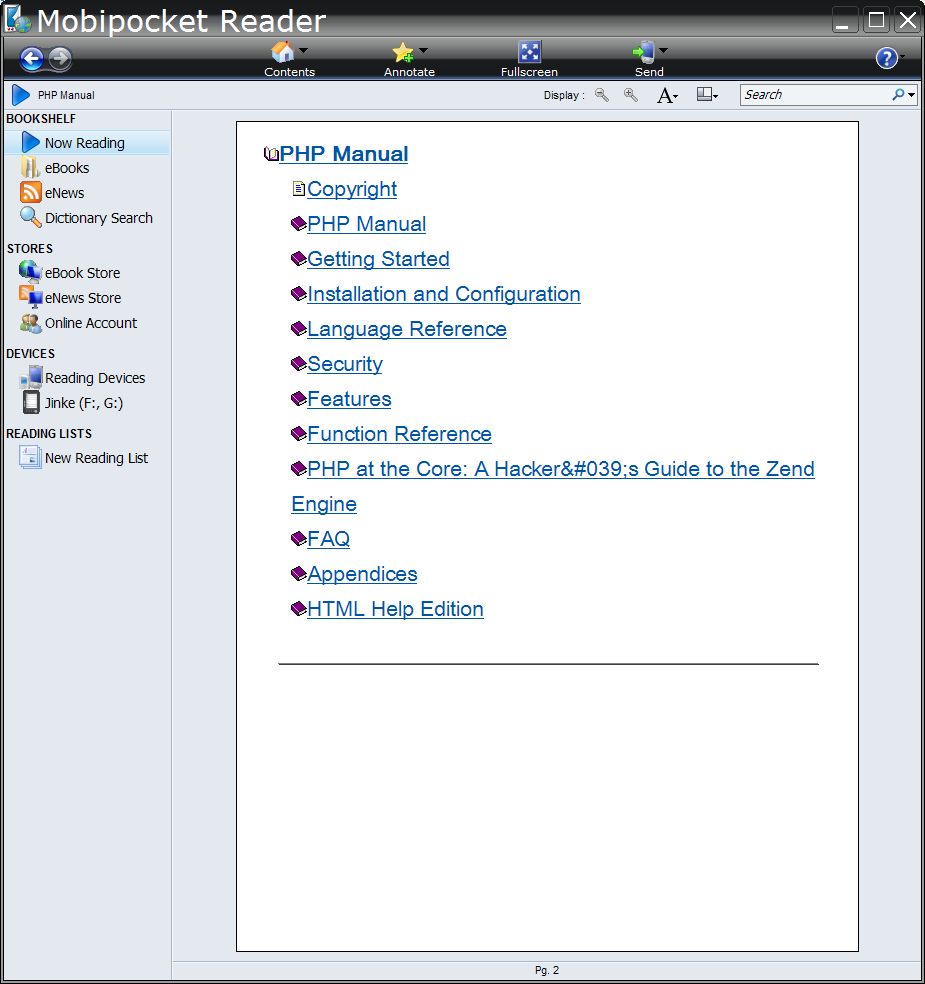Click the eNews Store icon
The width and height of the screenshot is (925, 984).
tap(30, 297)
